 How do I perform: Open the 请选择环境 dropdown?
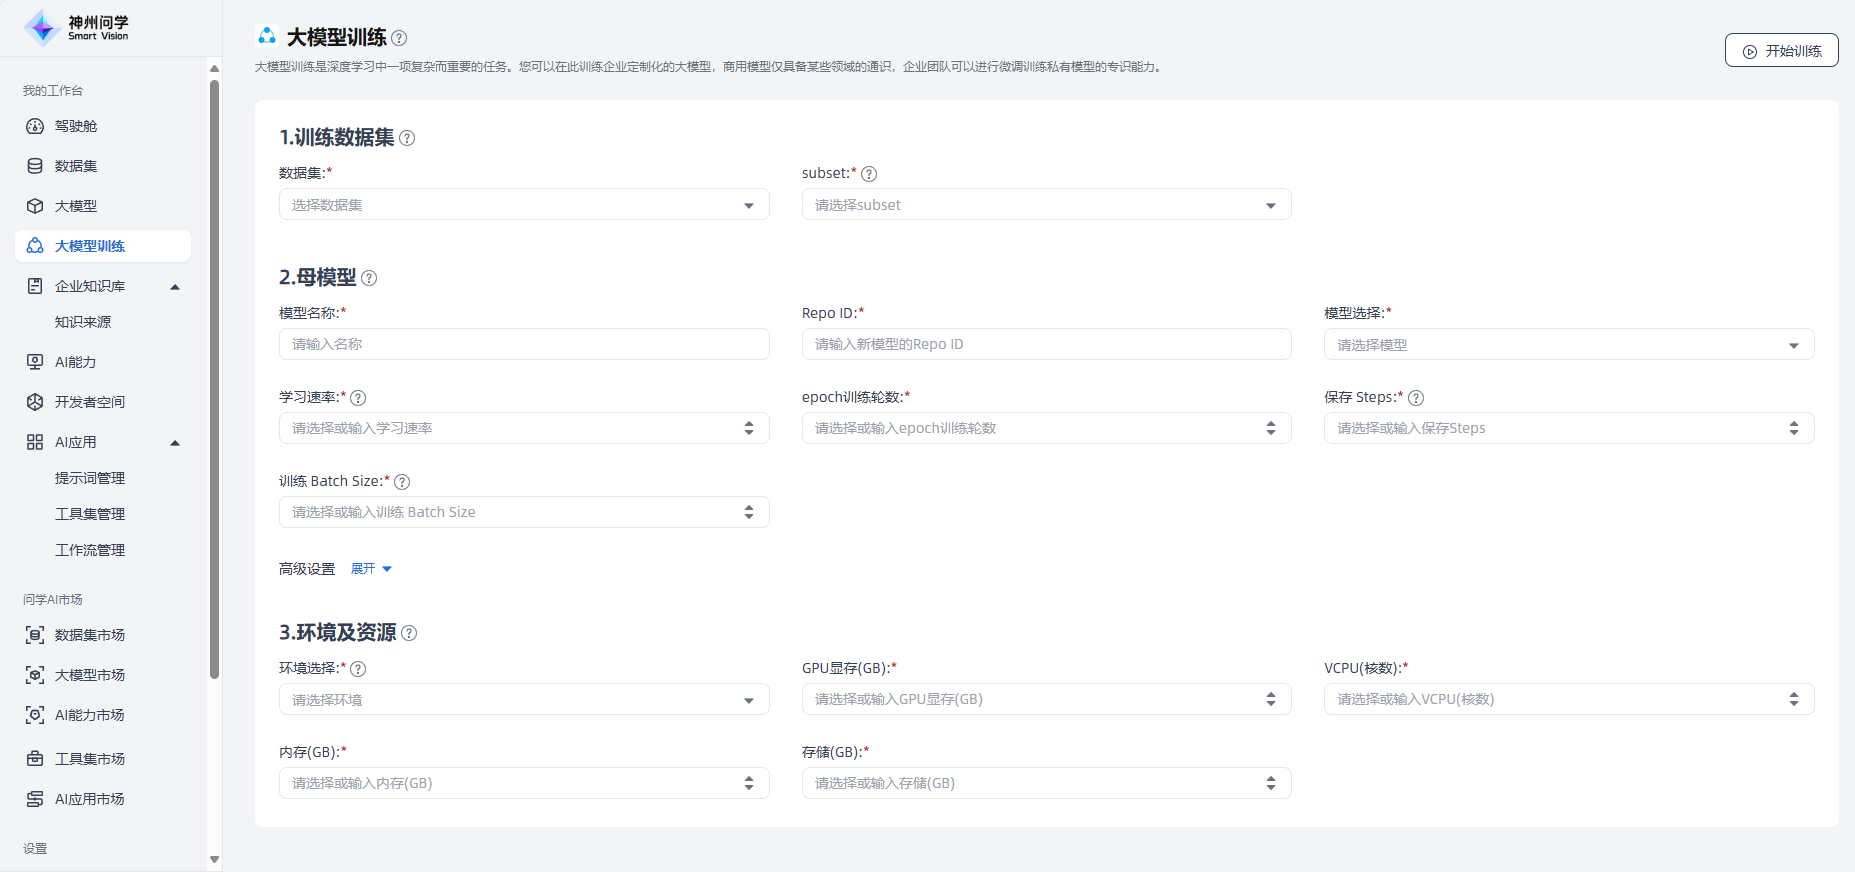[x=523, y=700]
